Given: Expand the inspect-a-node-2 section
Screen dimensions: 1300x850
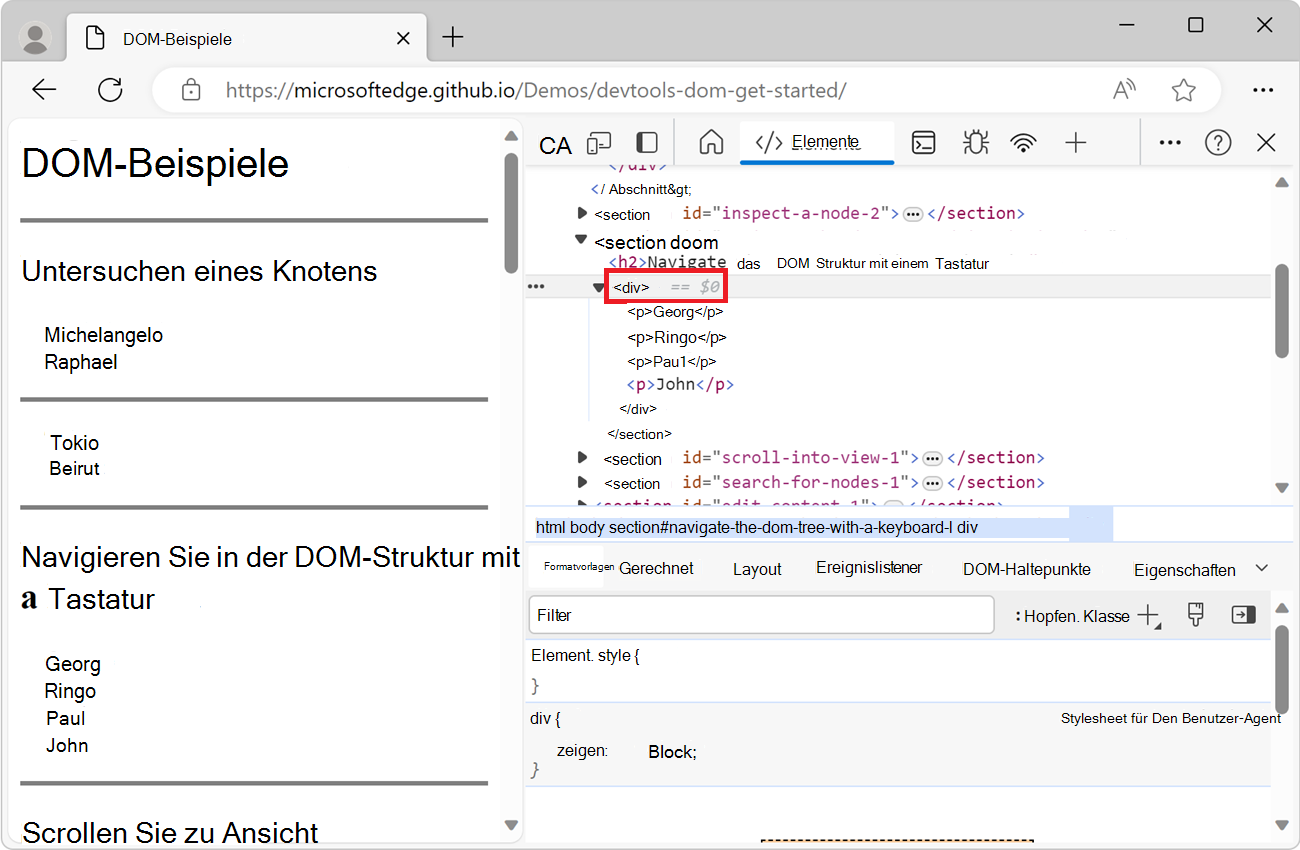Looking at the screenshot, I should 583,213.
